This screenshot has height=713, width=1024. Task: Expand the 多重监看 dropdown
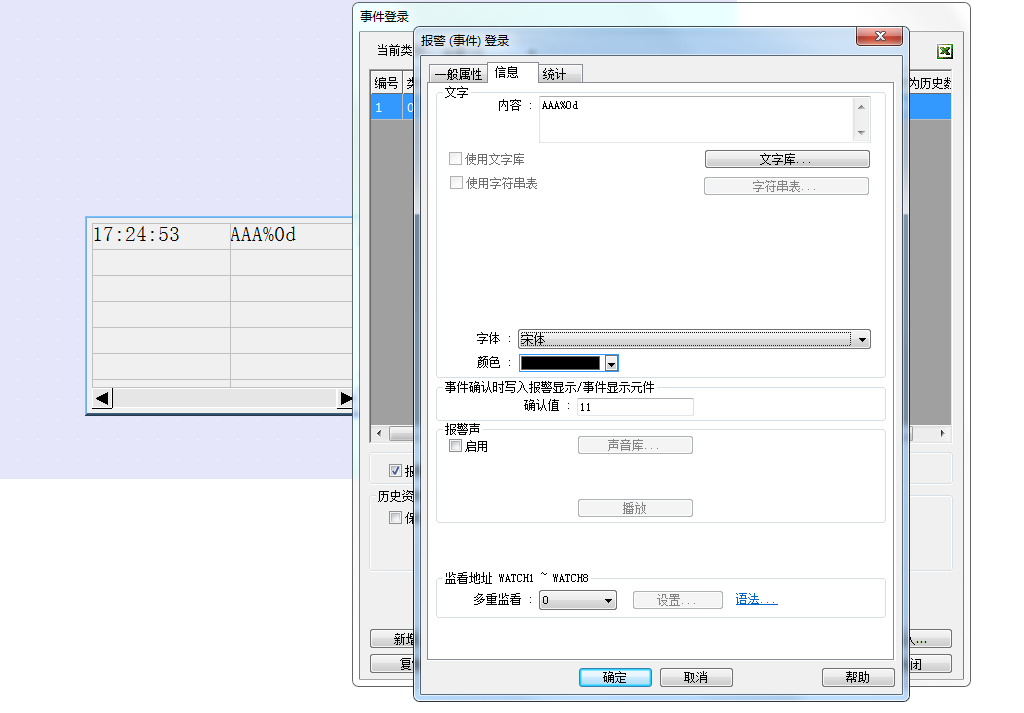(608, 601)
